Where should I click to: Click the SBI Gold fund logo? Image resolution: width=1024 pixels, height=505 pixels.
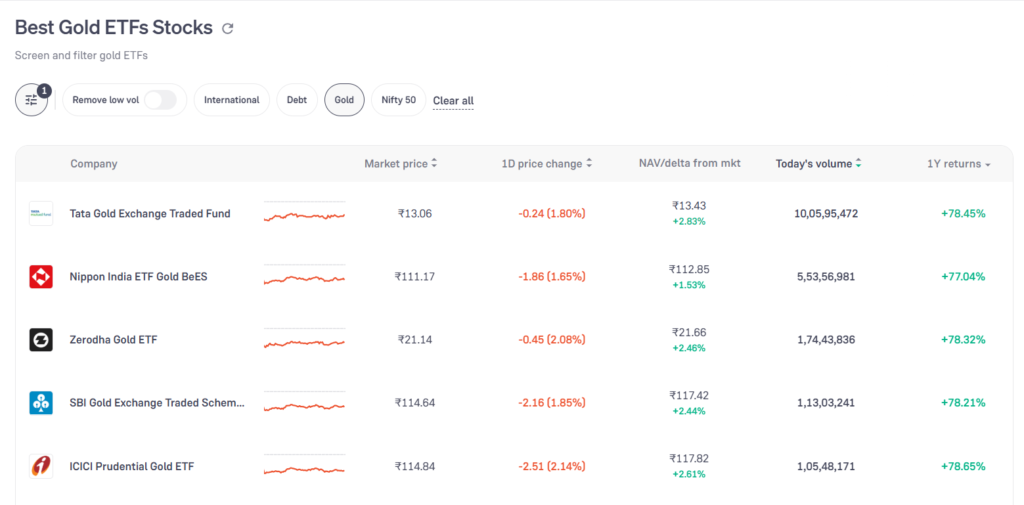pyautogui.click(x=41, y=403)
